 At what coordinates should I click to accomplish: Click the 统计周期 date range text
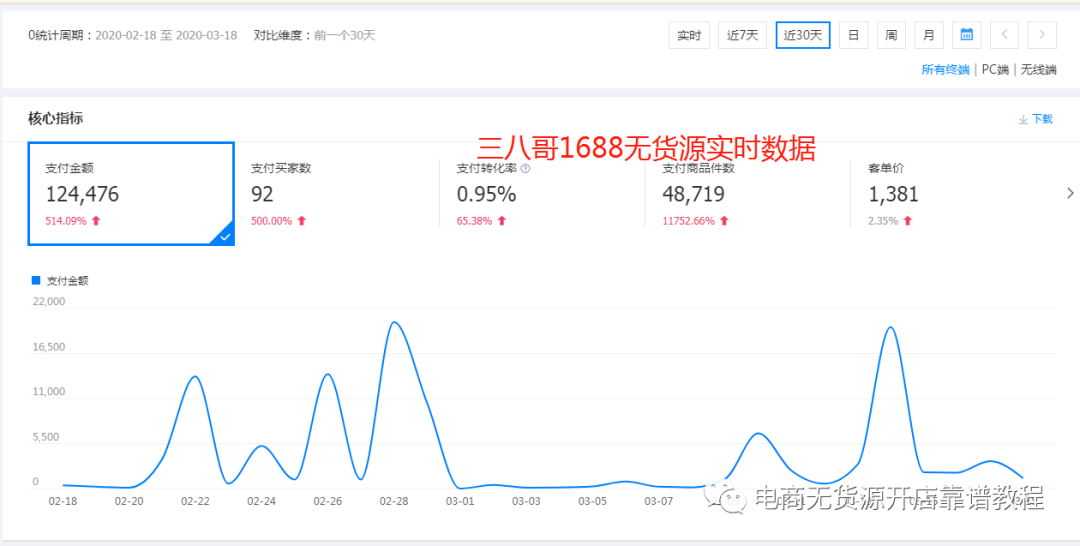(x=132, y=35)
